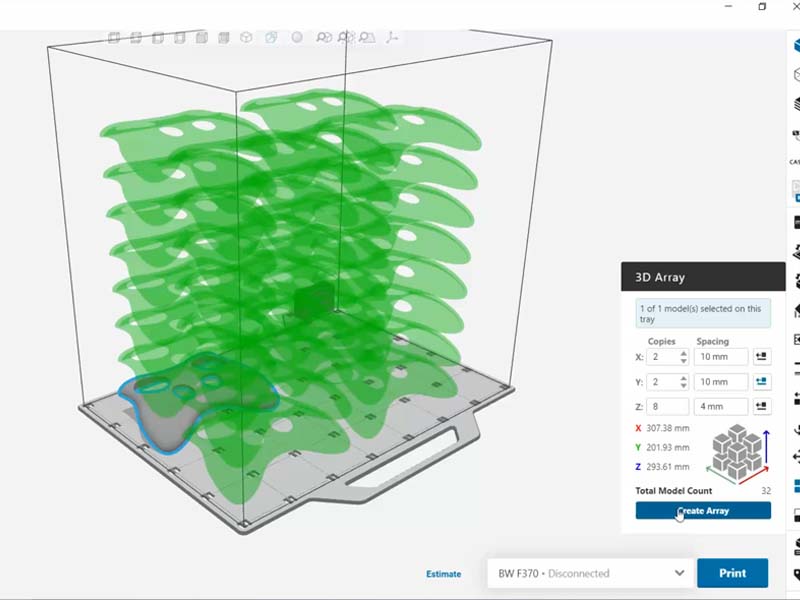Click the solid sphere shading icon
The width and height of the screenshot is (800, 600).
pos(297,38)
